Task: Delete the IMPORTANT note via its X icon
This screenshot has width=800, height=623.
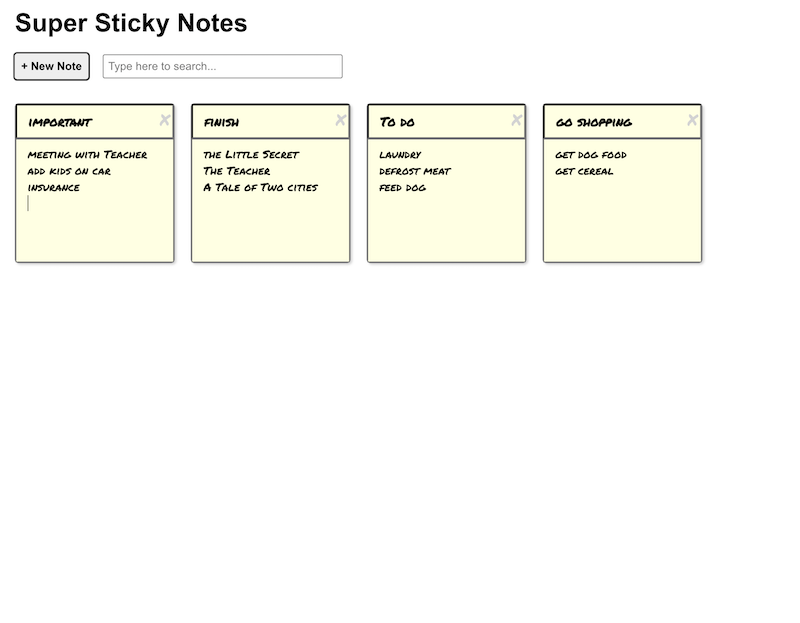Action: [167, 119]
